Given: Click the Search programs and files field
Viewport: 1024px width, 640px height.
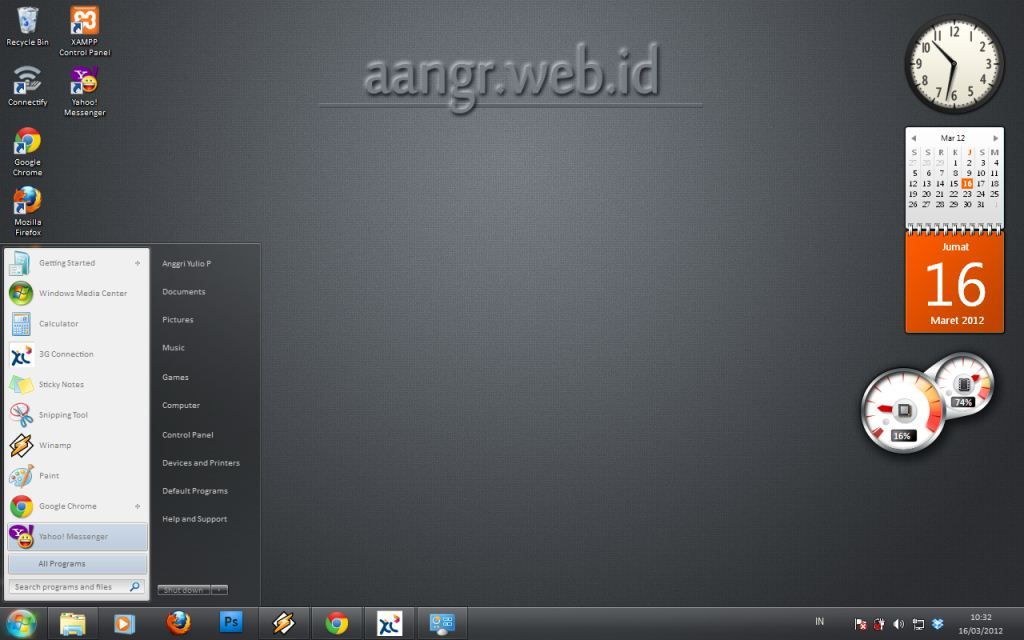Looking at the screenshot, I should [x=70, y=588].
